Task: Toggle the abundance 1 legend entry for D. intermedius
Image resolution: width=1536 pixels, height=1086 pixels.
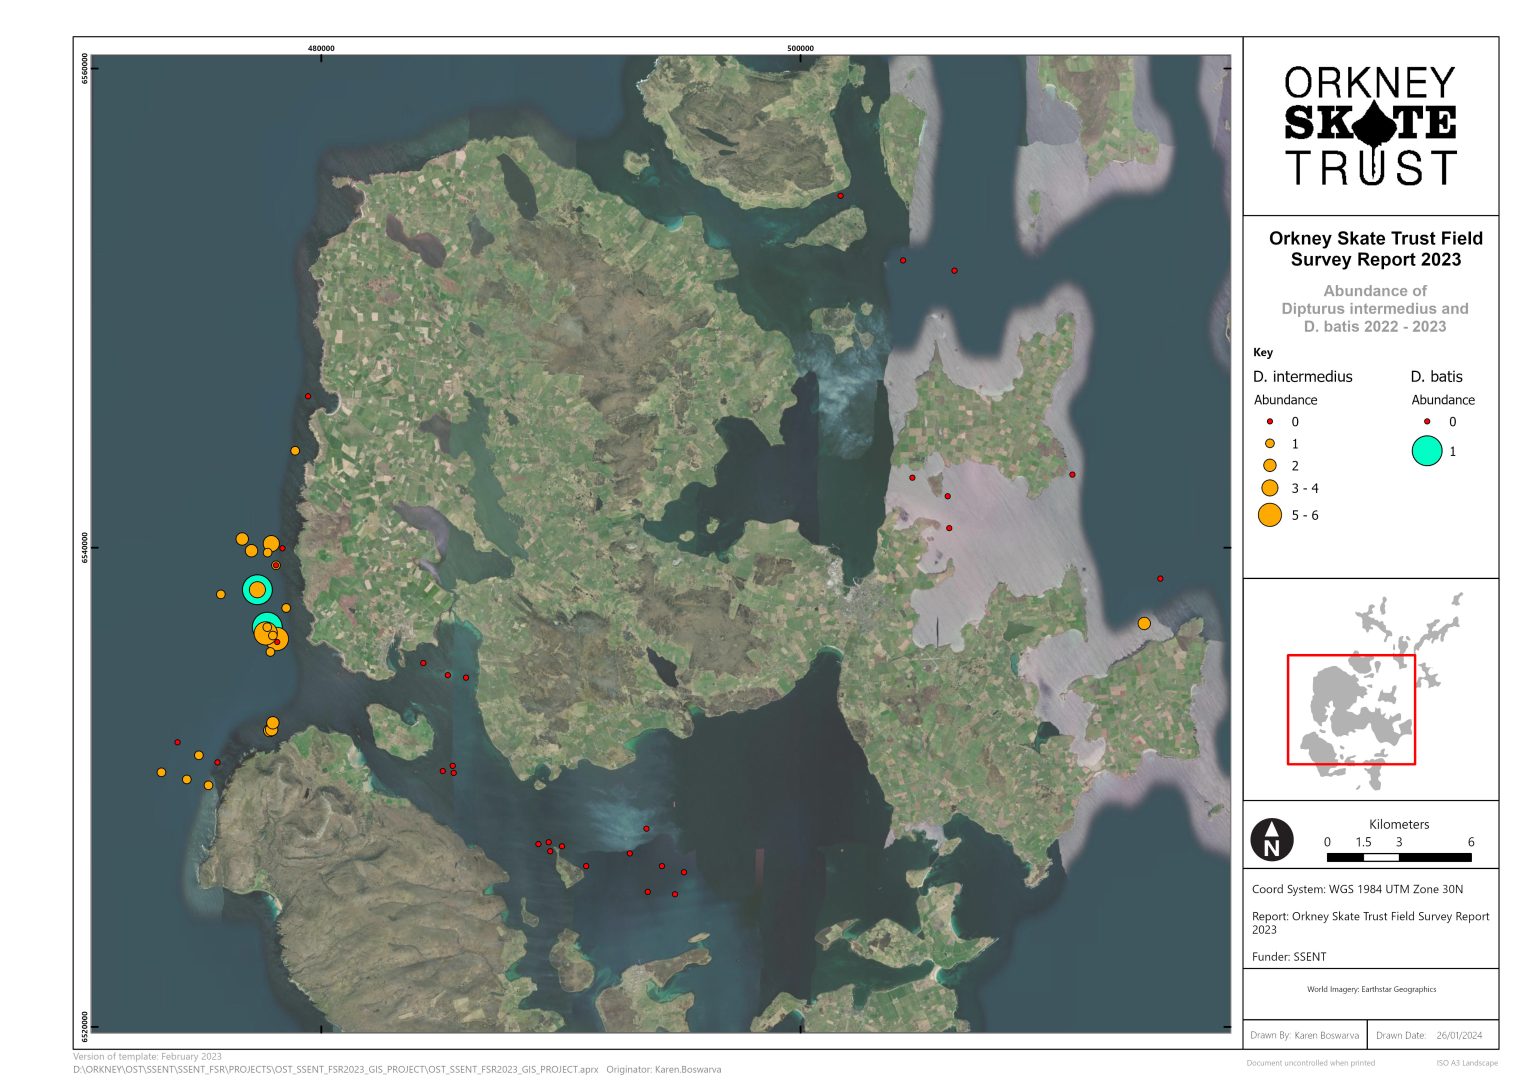Action: [x=1268, y=443]
